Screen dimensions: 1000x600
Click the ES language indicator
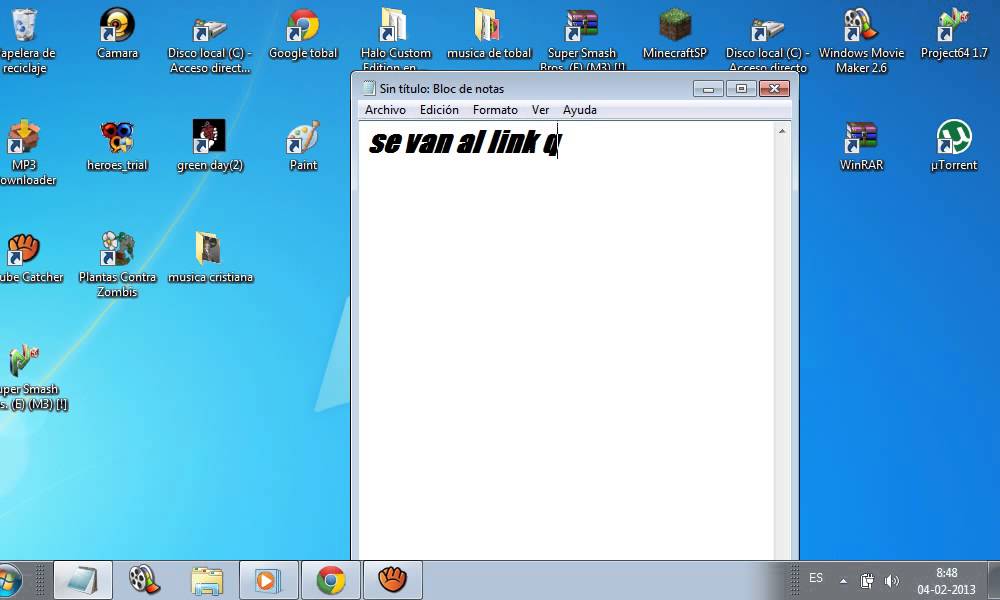[816, 578]
